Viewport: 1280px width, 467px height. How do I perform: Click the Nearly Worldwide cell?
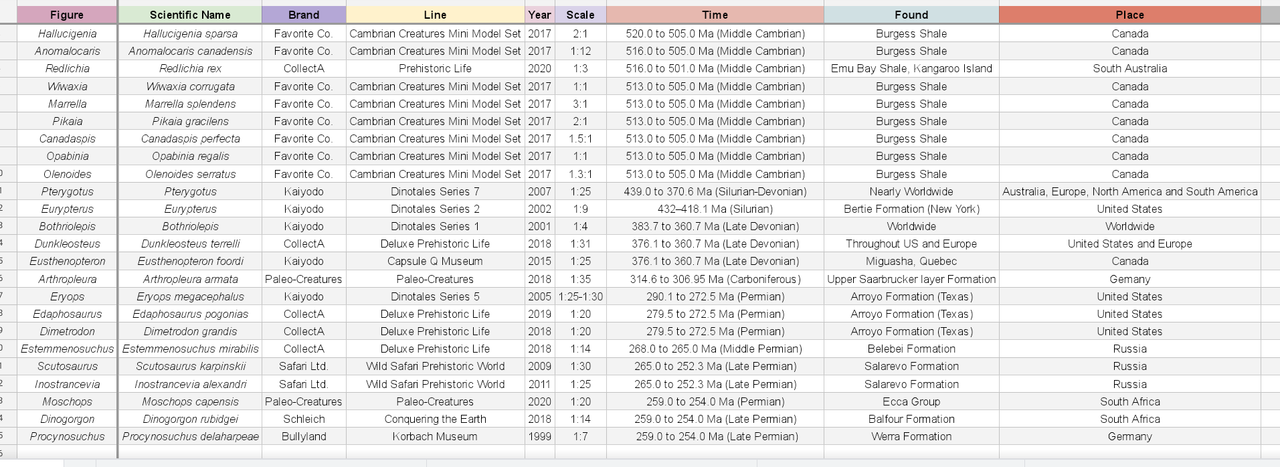[911, 191]
